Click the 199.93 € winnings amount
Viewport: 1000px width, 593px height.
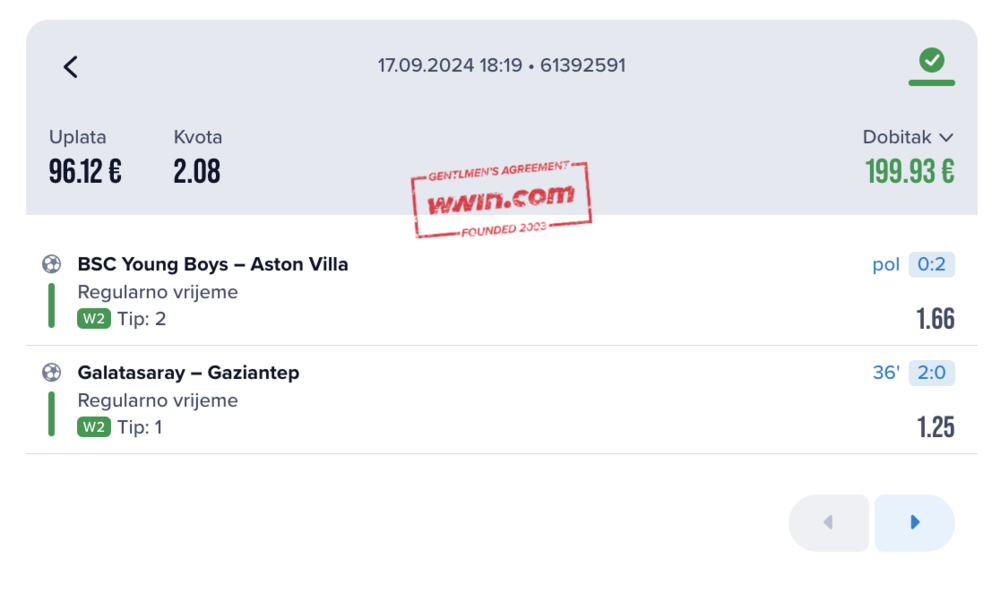coord(910,172)
